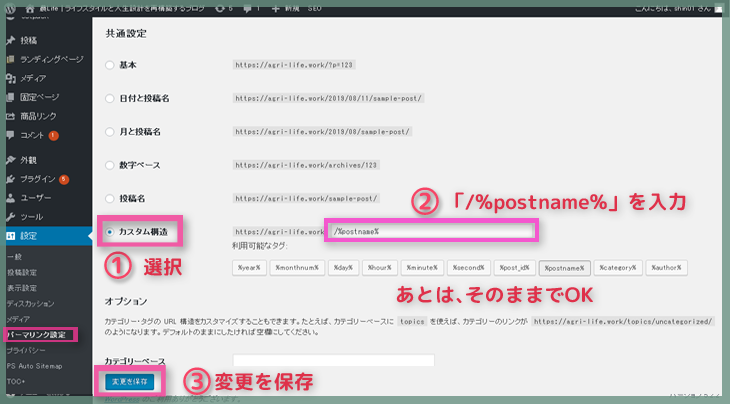This screenshot has height=404, width=730.
Task: Click the ランディングページ icon in sidebar
Action: [11, 59]
